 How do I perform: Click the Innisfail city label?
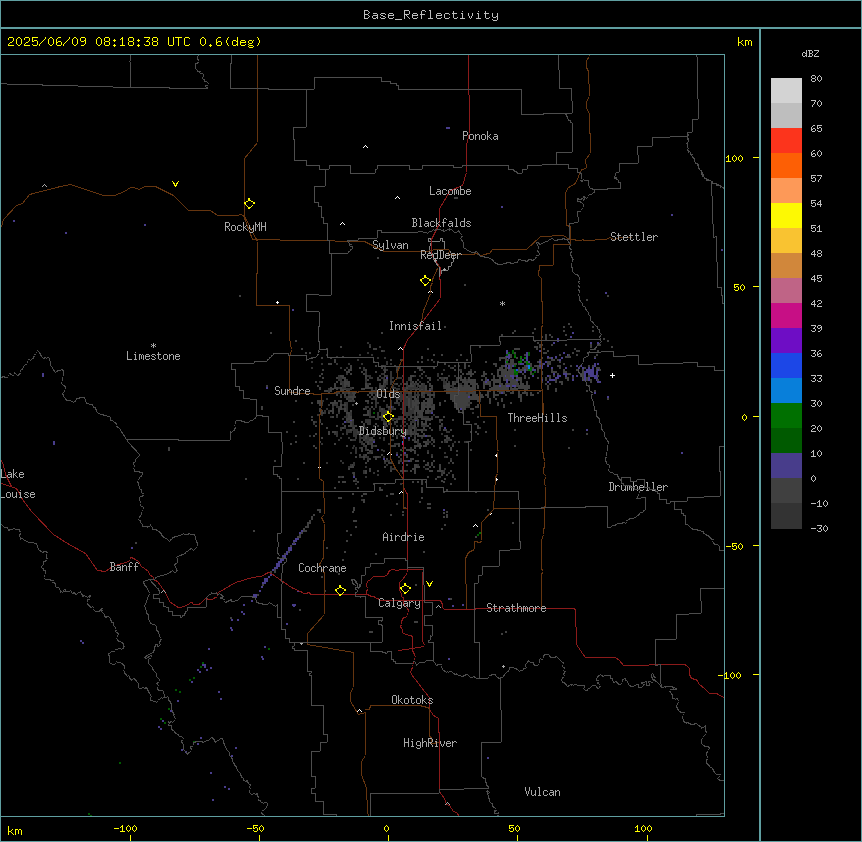point(416,326)
